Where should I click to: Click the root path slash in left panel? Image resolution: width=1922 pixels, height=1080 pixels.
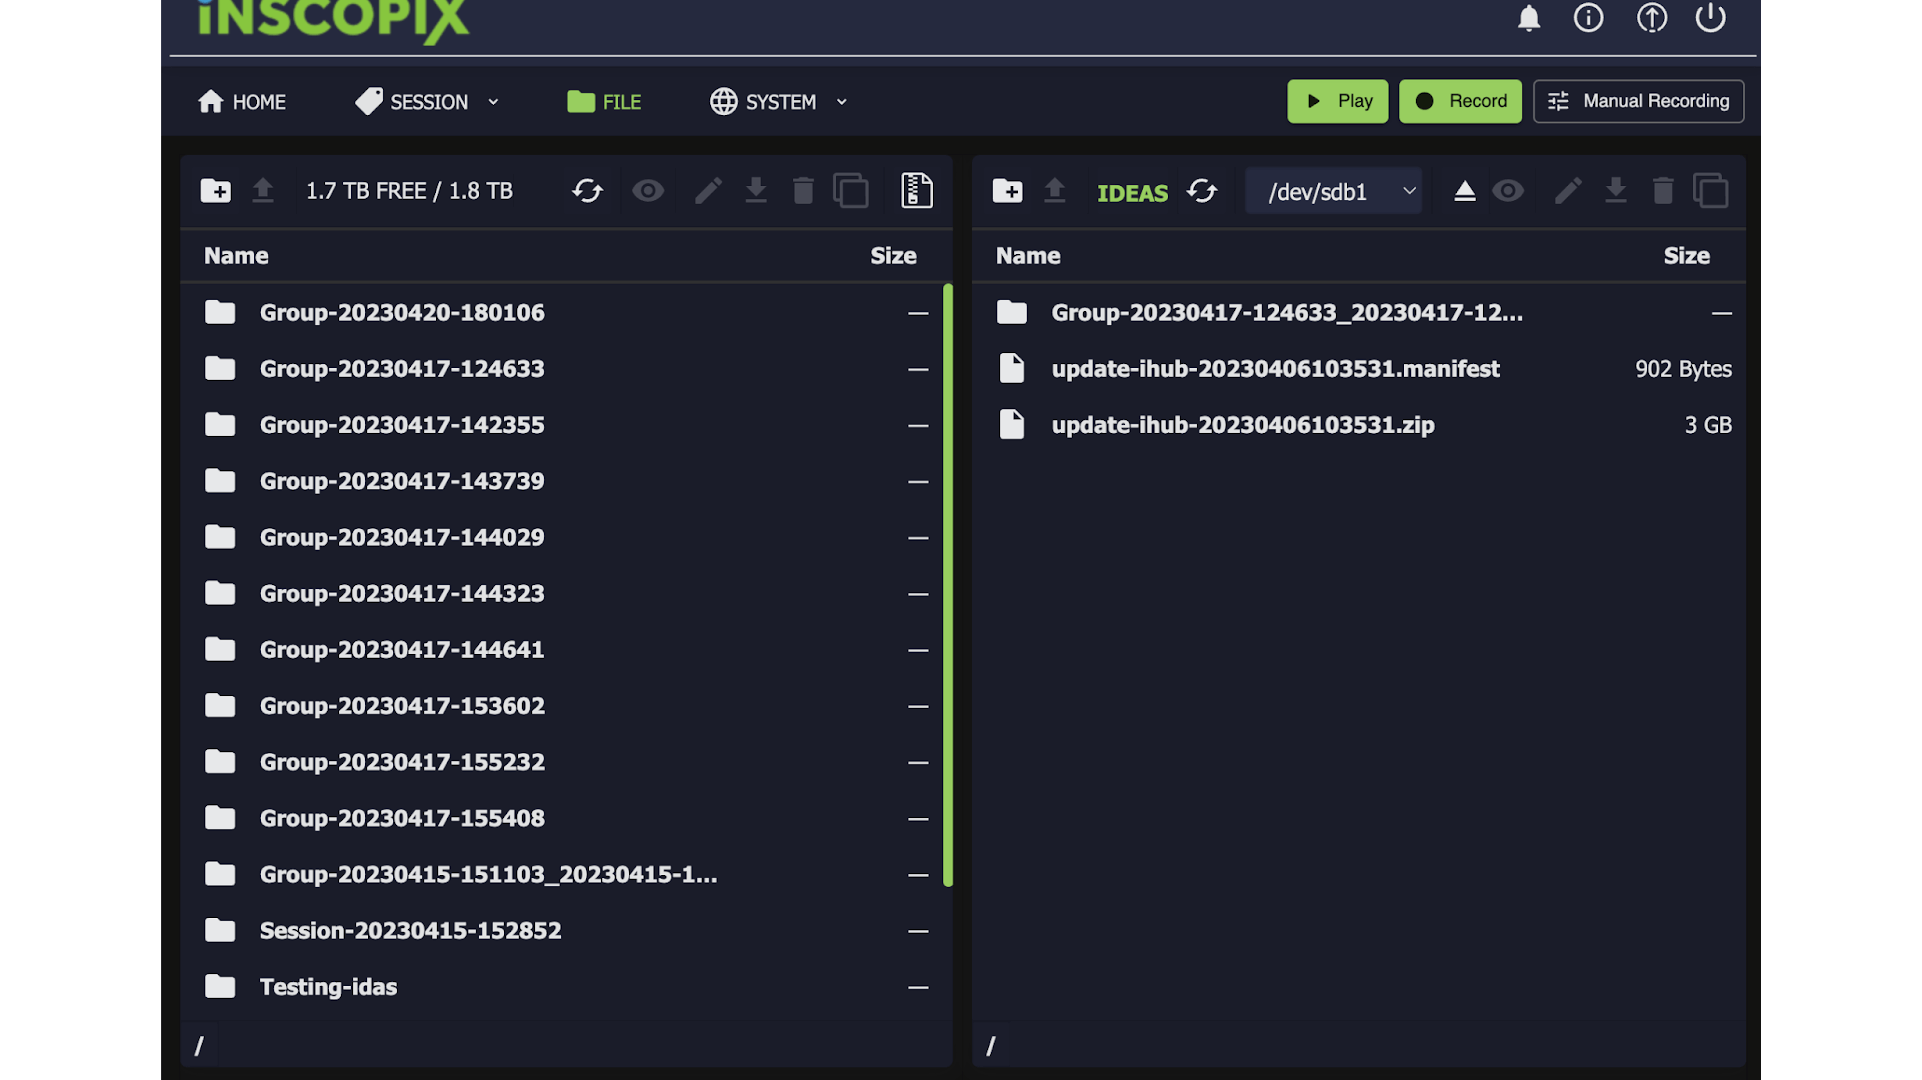click(199, 1046)
